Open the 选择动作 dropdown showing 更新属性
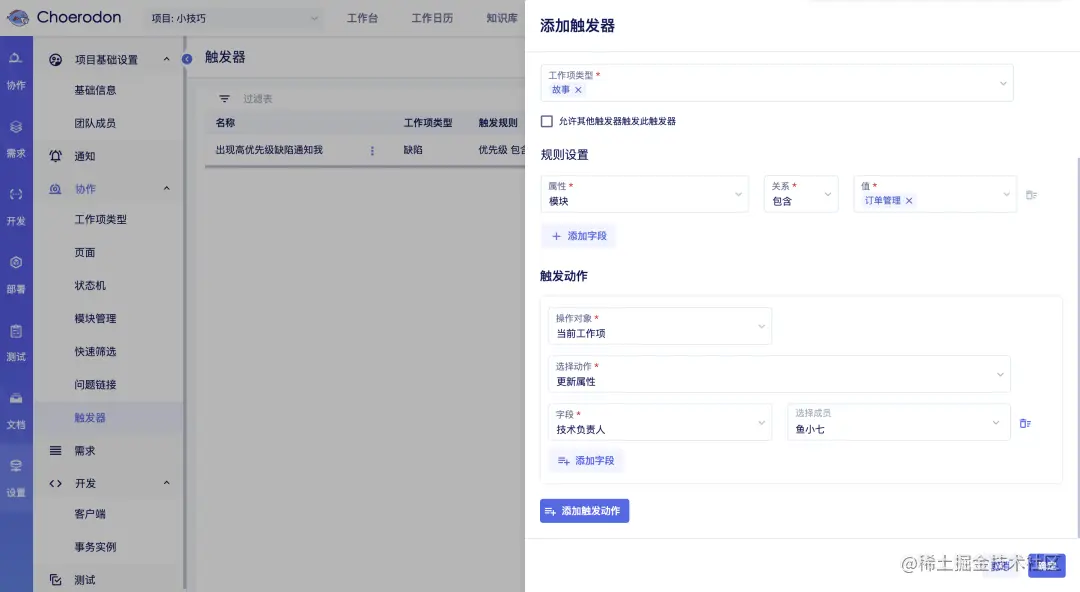The image size is (1080, 592). [779, 374]
